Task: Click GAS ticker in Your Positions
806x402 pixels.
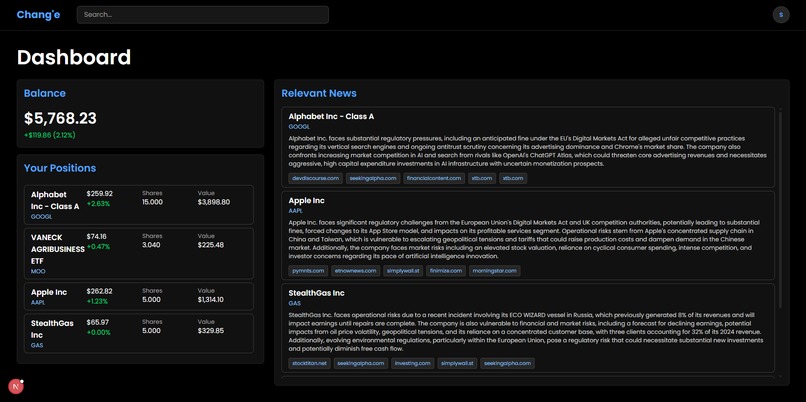Action: coord(37,345)
